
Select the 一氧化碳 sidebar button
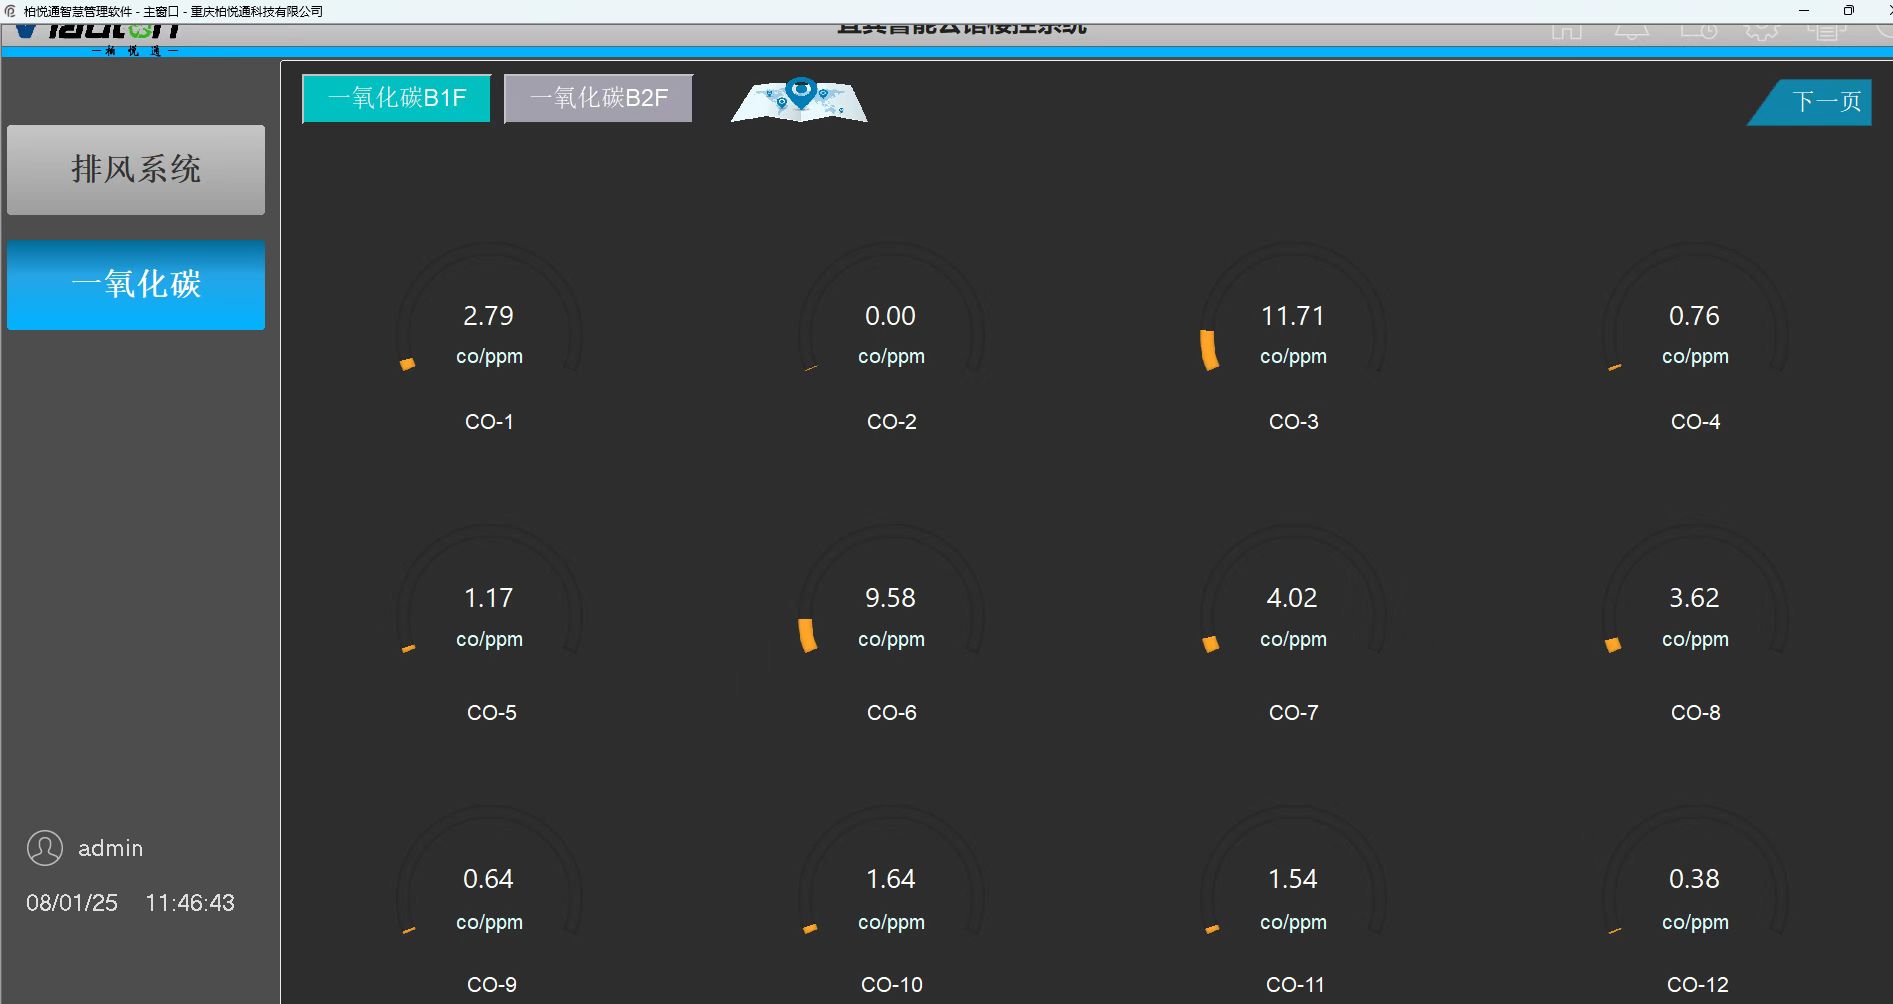click(136, 284)
